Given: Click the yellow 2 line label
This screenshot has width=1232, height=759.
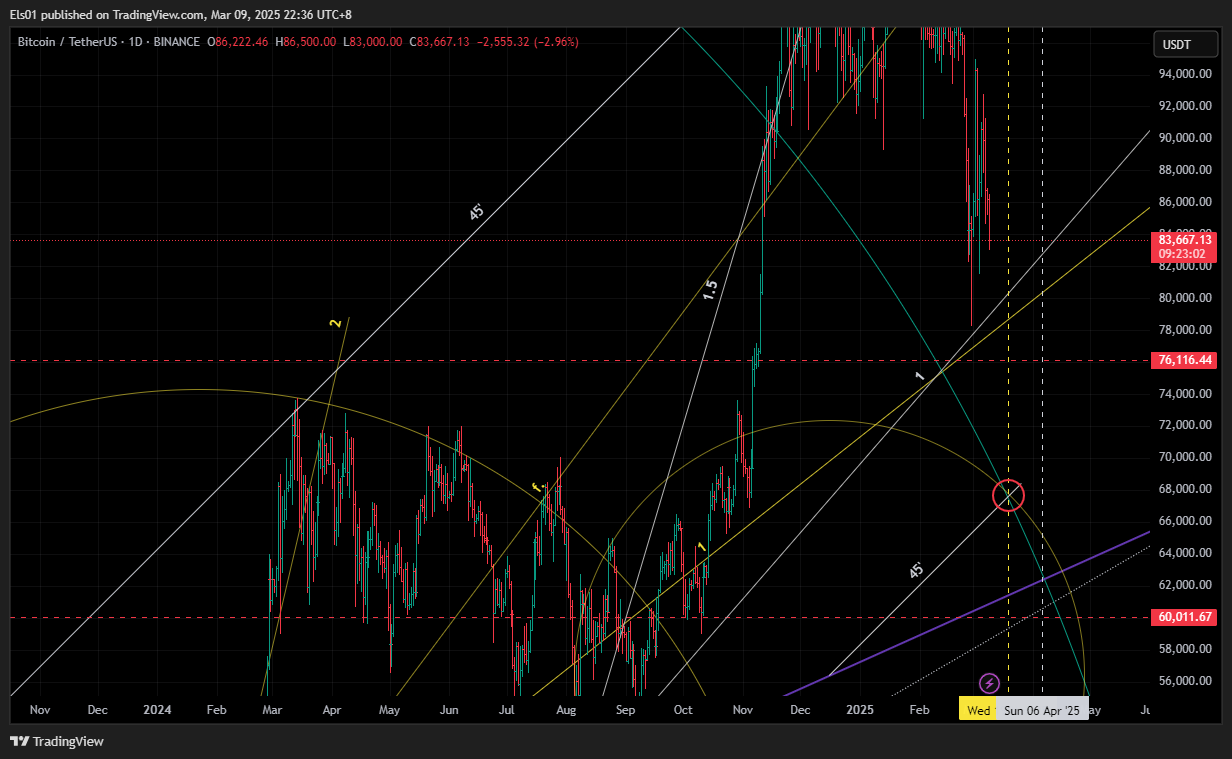Looking at the screenshot, I should click(x=335, y=323).
